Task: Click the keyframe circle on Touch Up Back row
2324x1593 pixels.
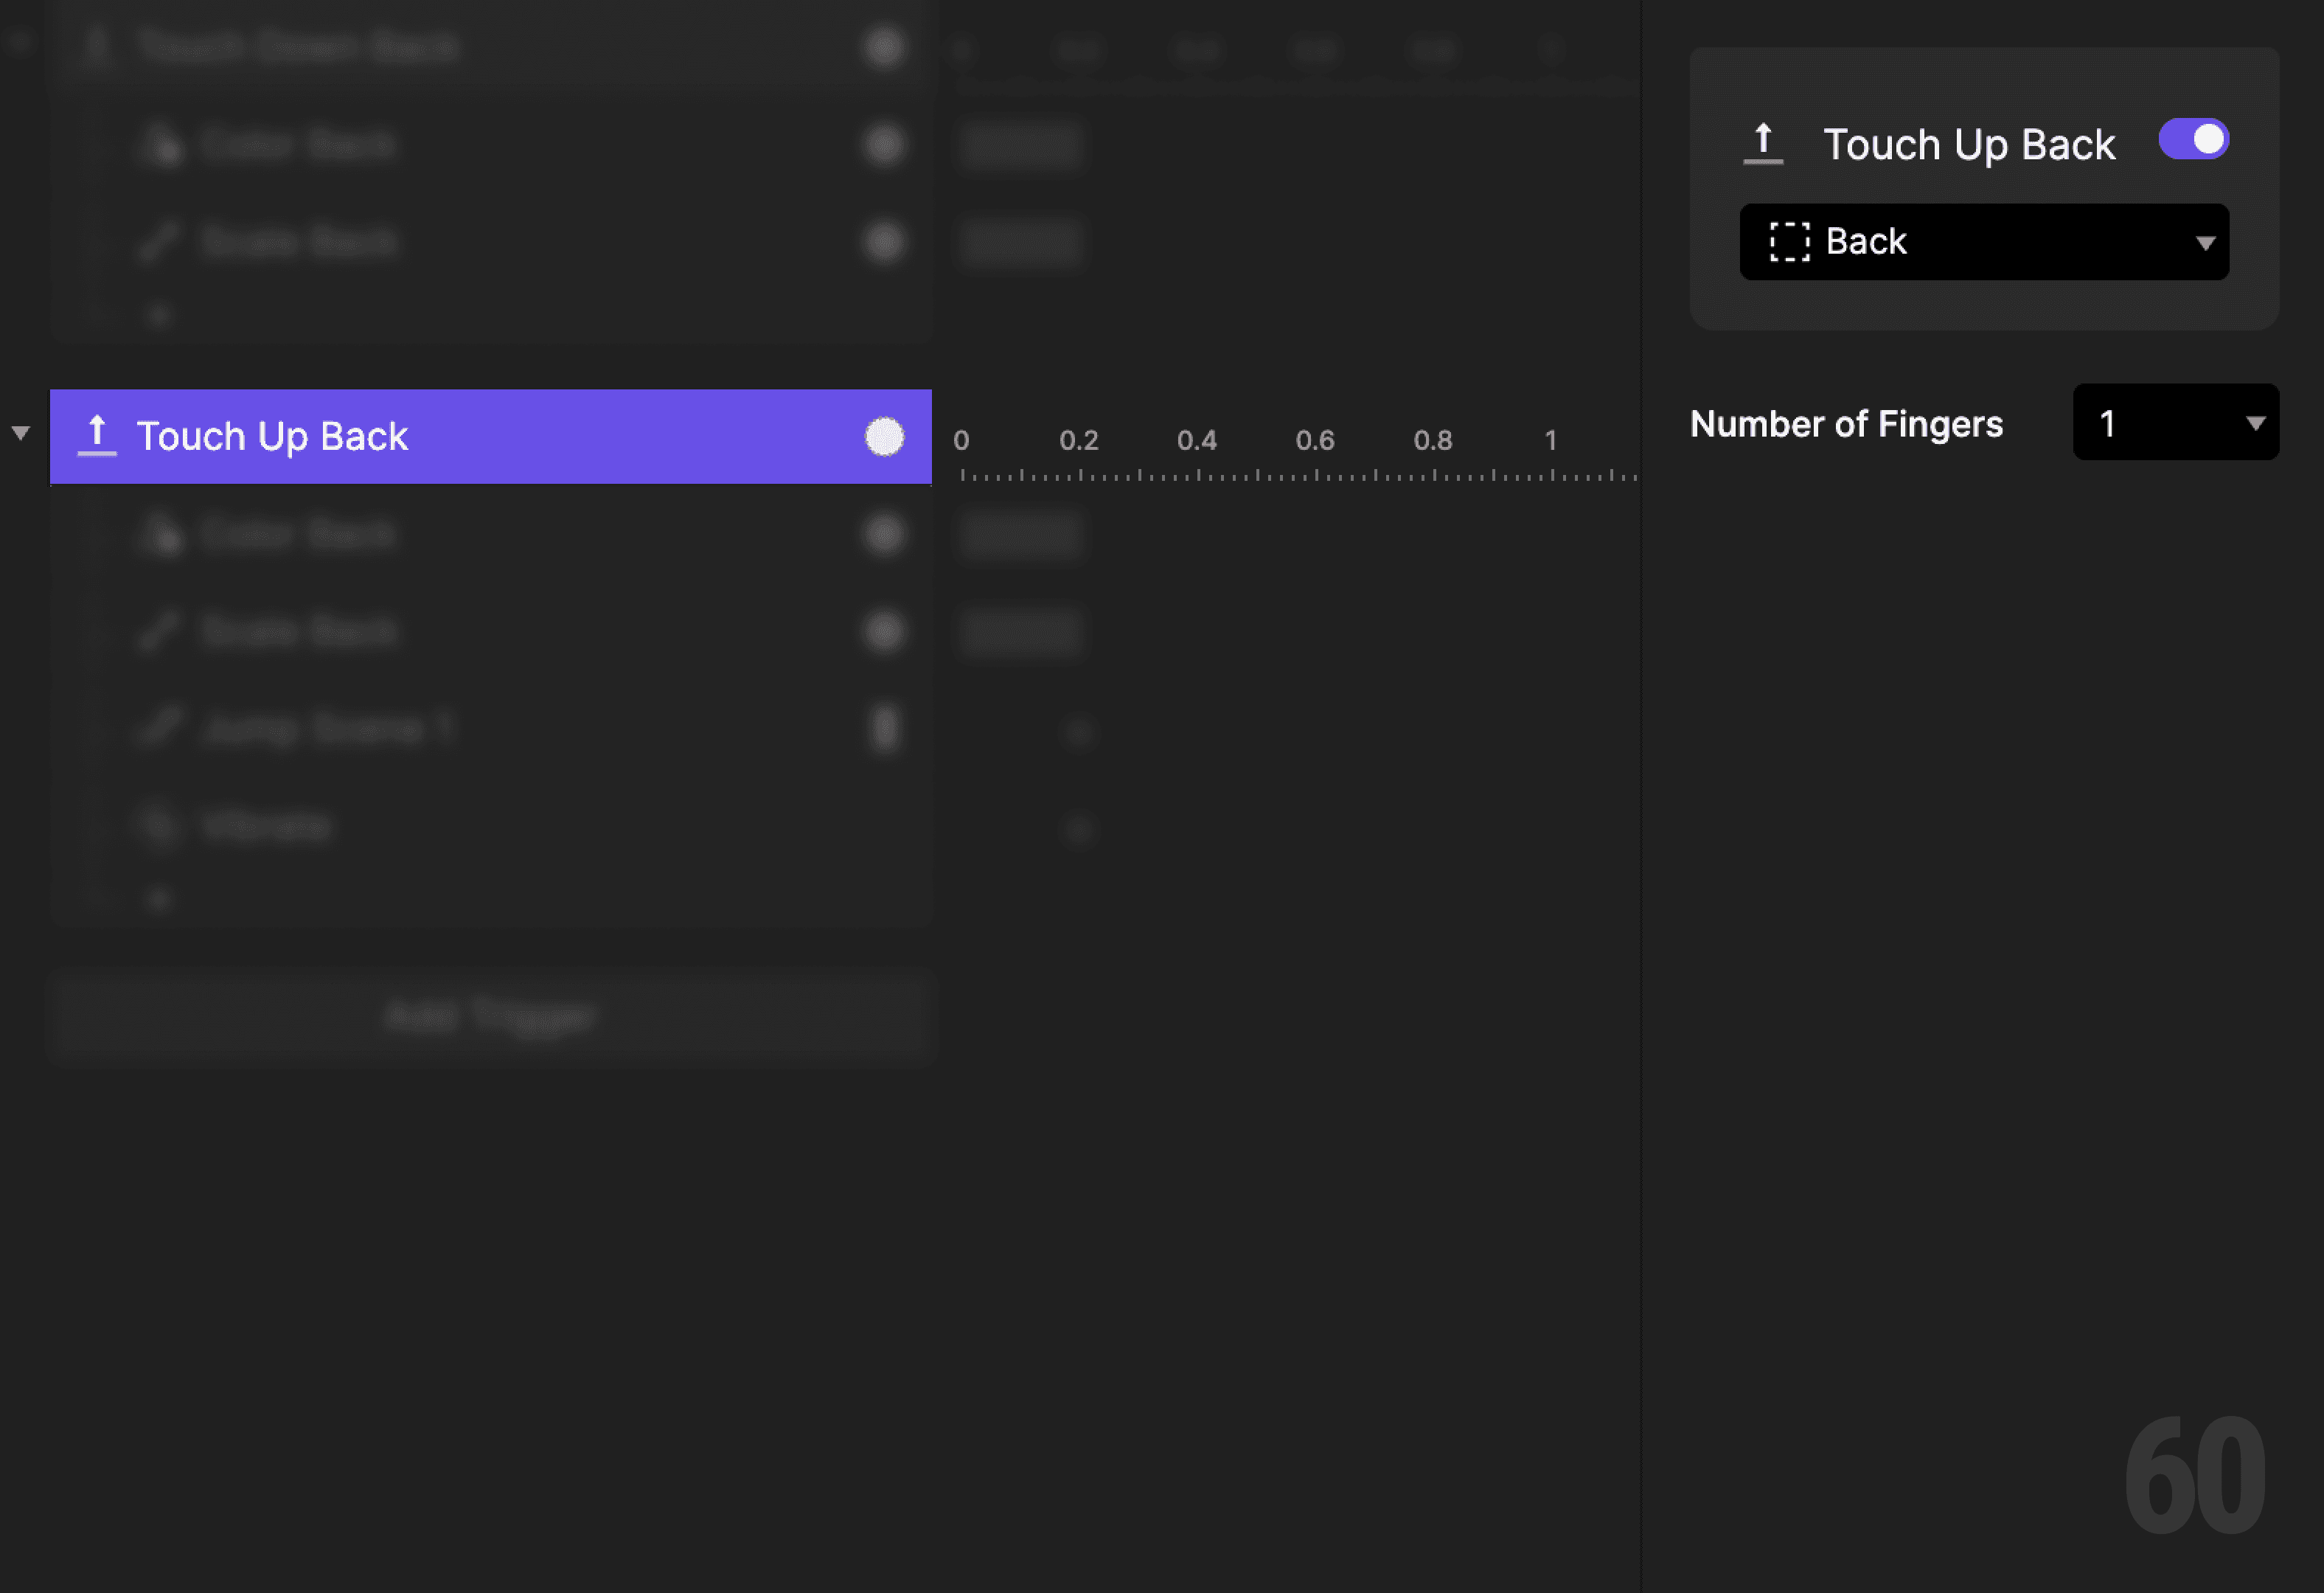Action: [x=884, y=436]
